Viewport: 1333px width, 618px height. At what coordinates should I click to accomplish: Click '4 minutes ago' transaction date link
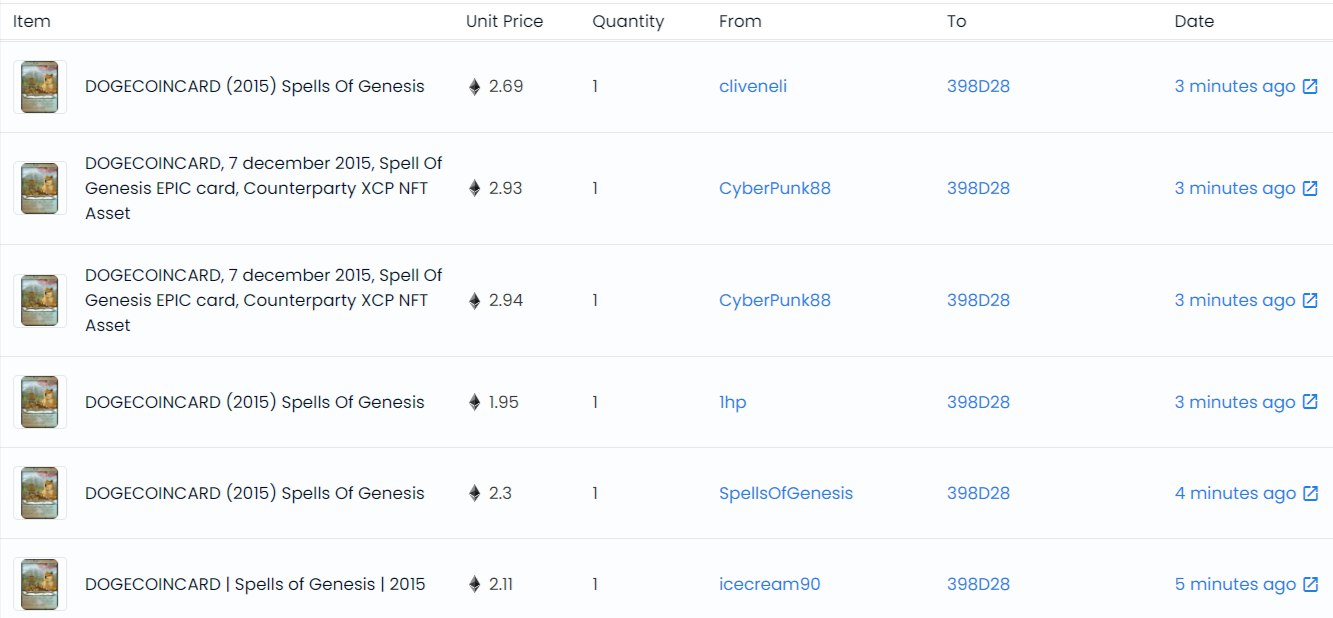click(x=1234, y=494)
